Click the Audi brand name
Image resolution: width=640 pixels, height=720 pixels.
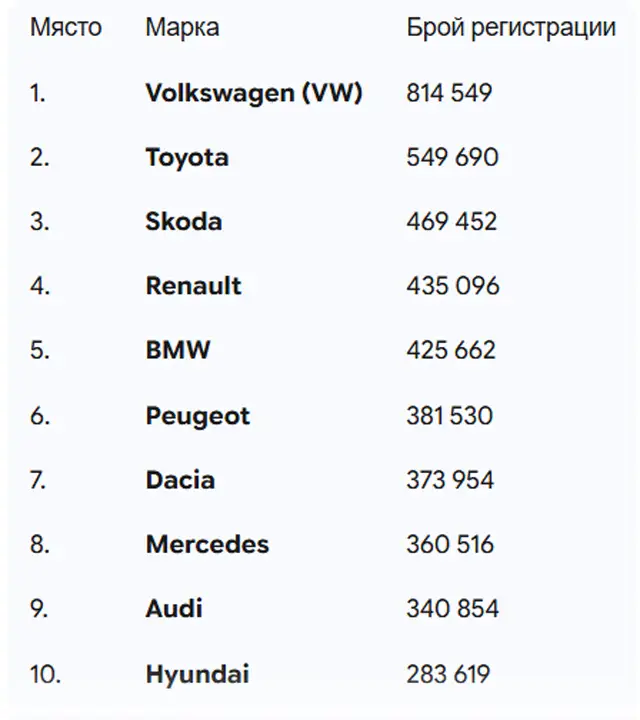click(174, 609)
